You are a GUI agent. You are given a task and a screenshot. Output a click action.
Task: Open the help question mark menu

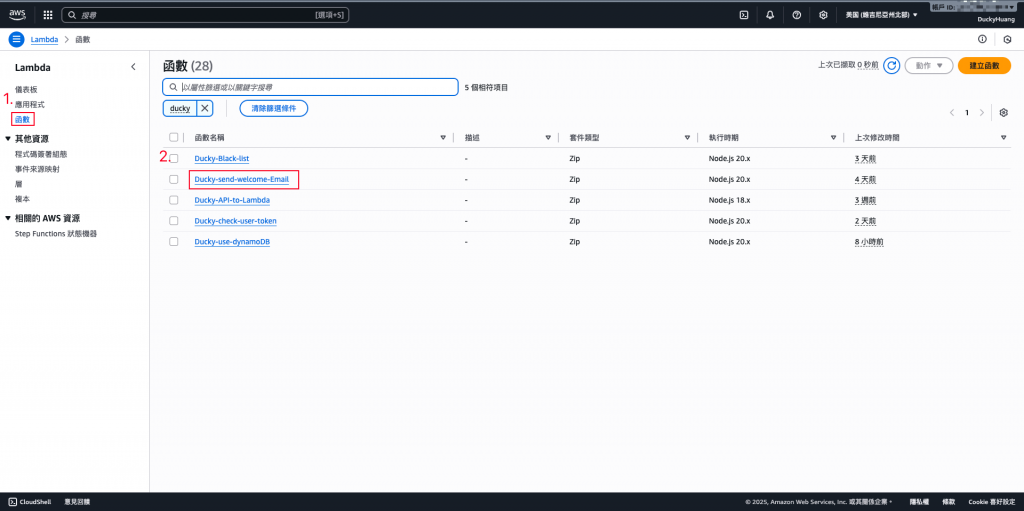[797, 14]
